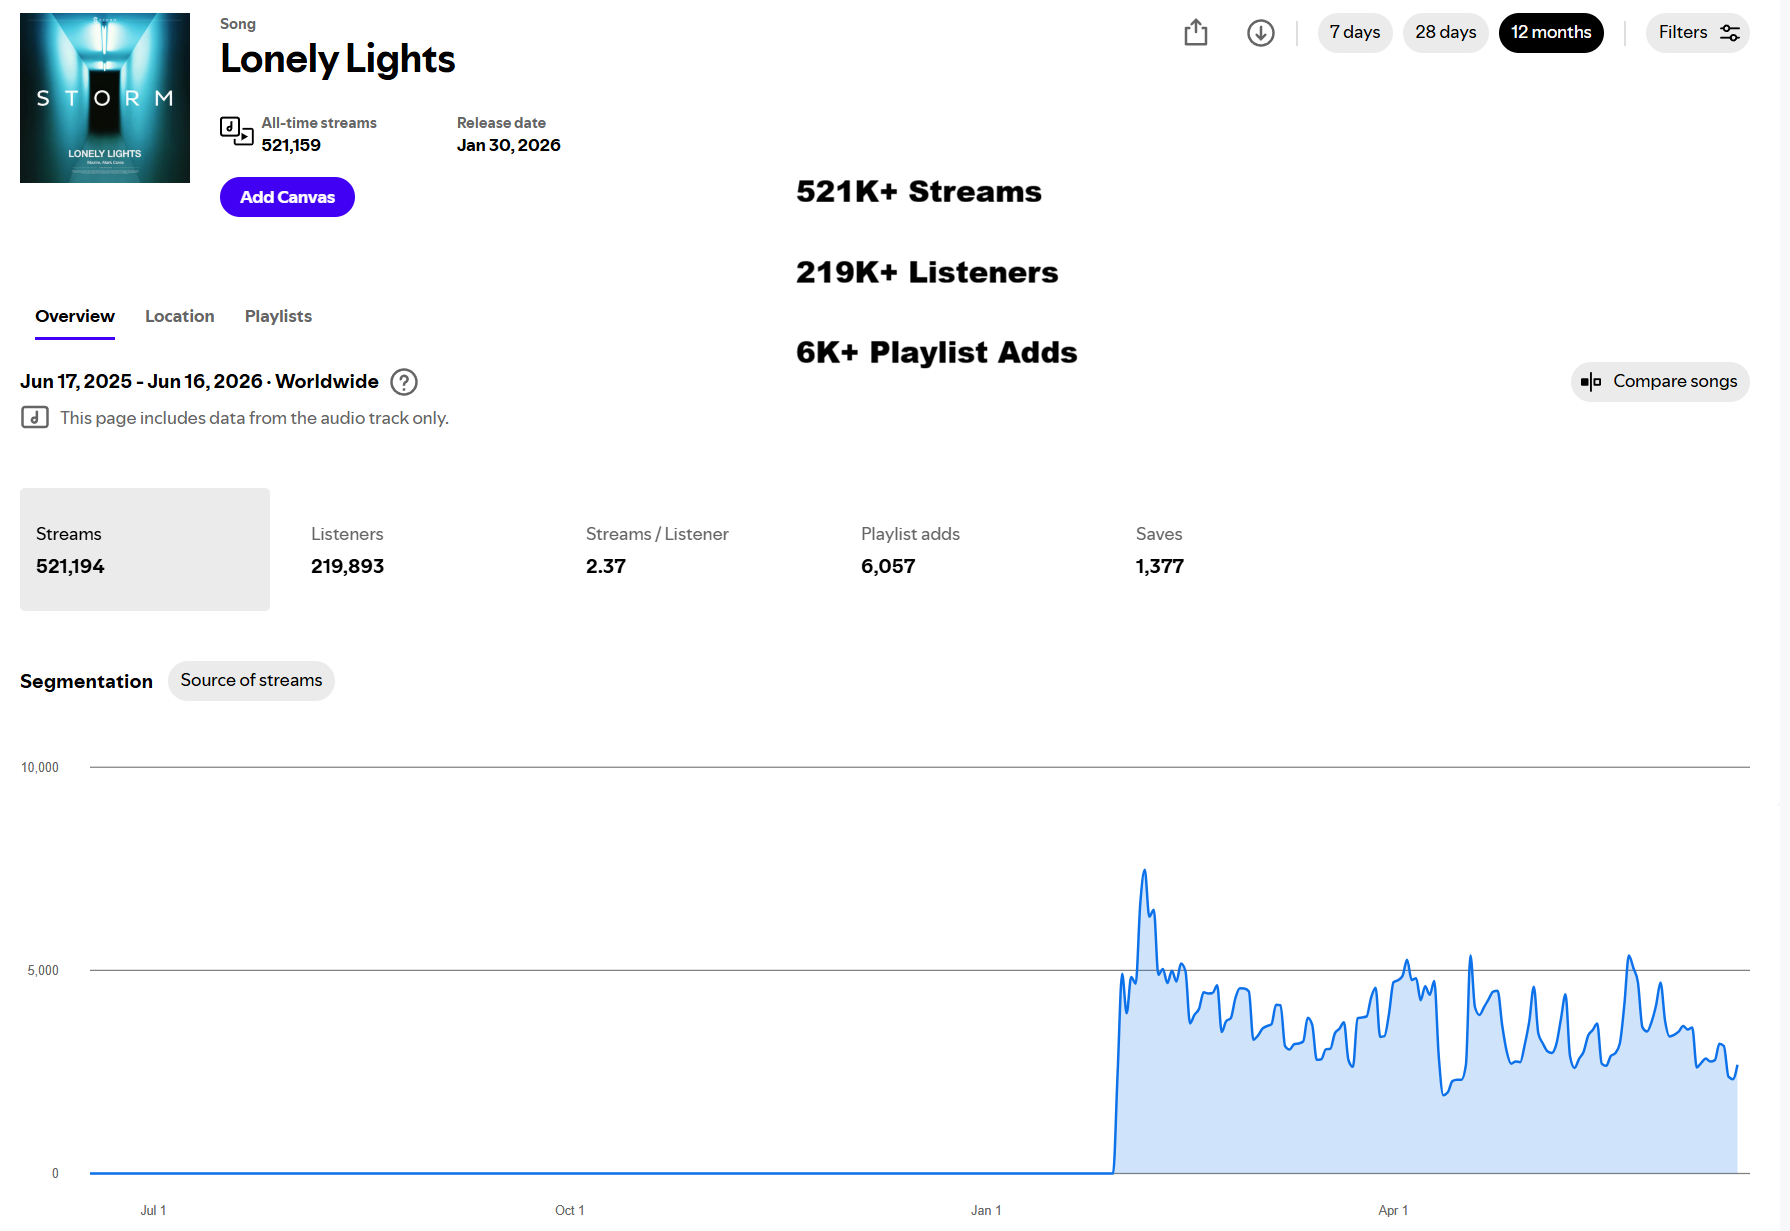Click the All-time streams media icon
This screenshot has height=1231, width=1790.
pos(236,131)
